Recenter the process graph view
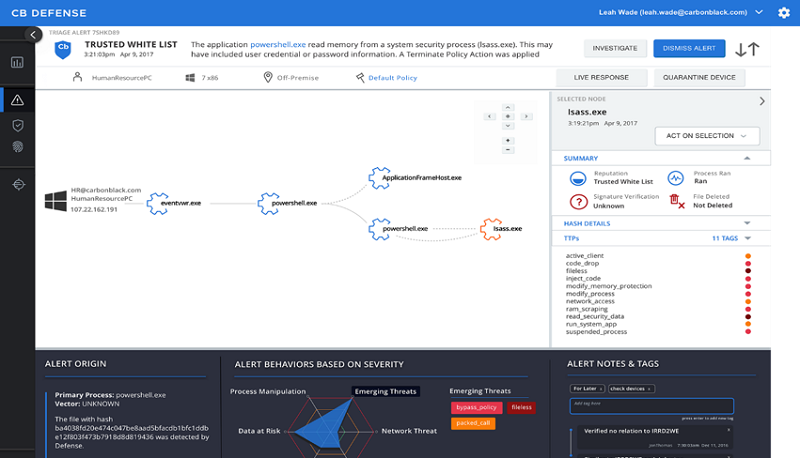This screenshot has width=800, height=458. tap(508, 116)
